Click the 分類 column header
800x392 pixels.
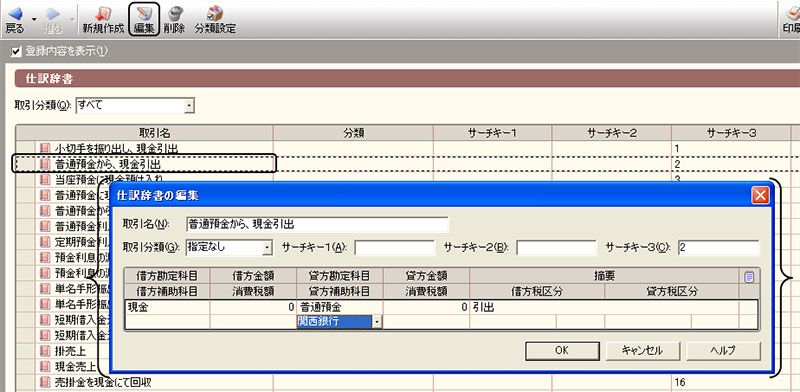353,133
